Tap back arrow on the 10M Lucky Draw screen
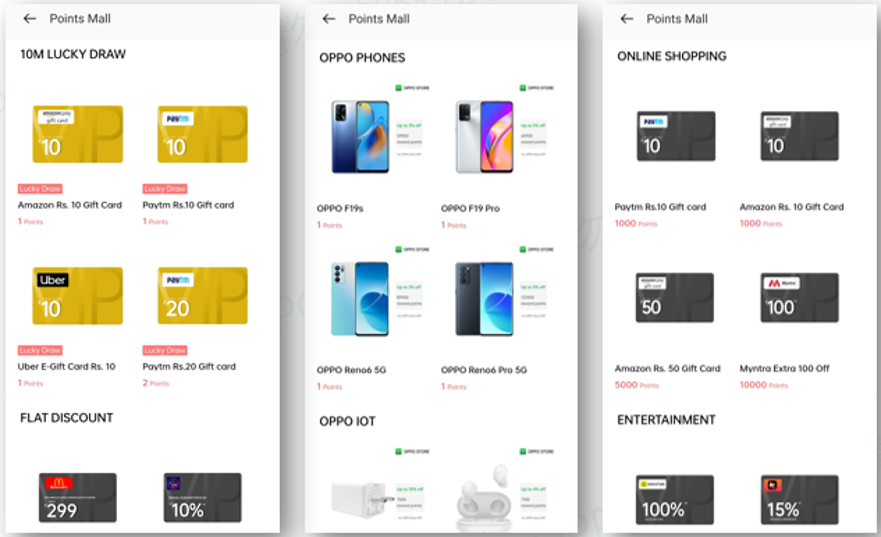 [x=30, y=19]
